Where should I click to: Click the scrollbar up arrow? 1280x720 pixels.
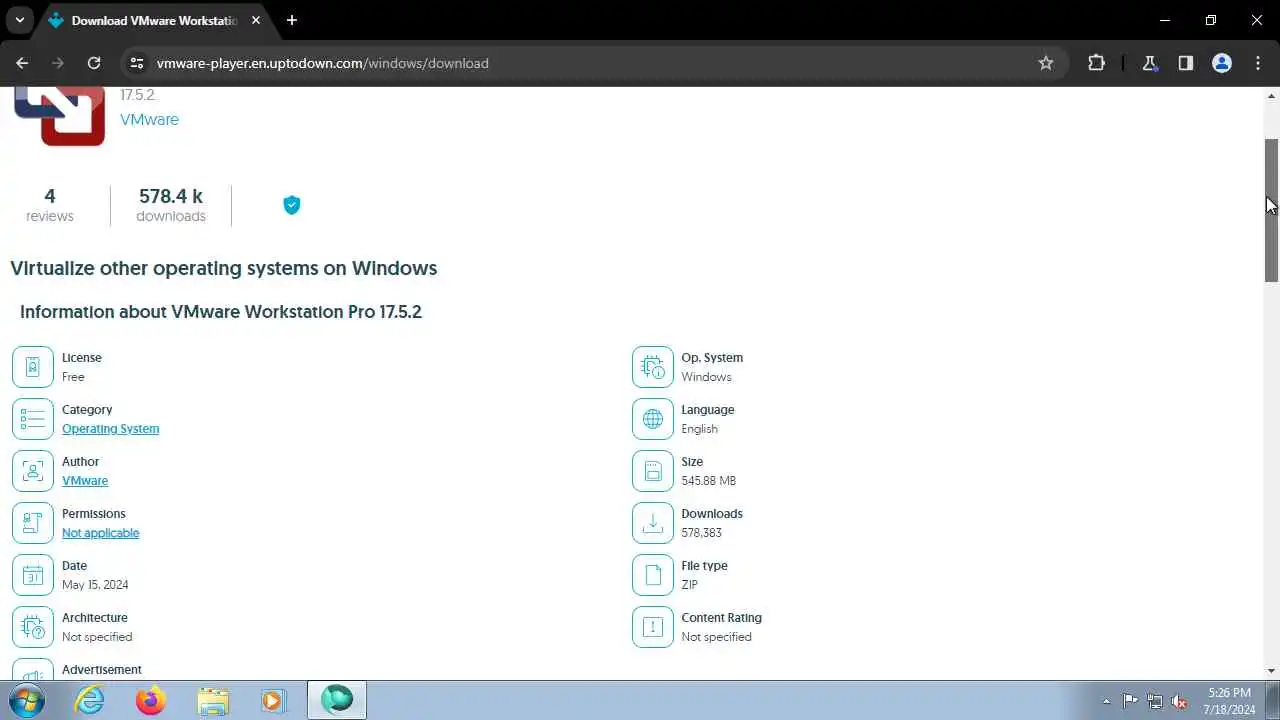[x=1272, y=96]
